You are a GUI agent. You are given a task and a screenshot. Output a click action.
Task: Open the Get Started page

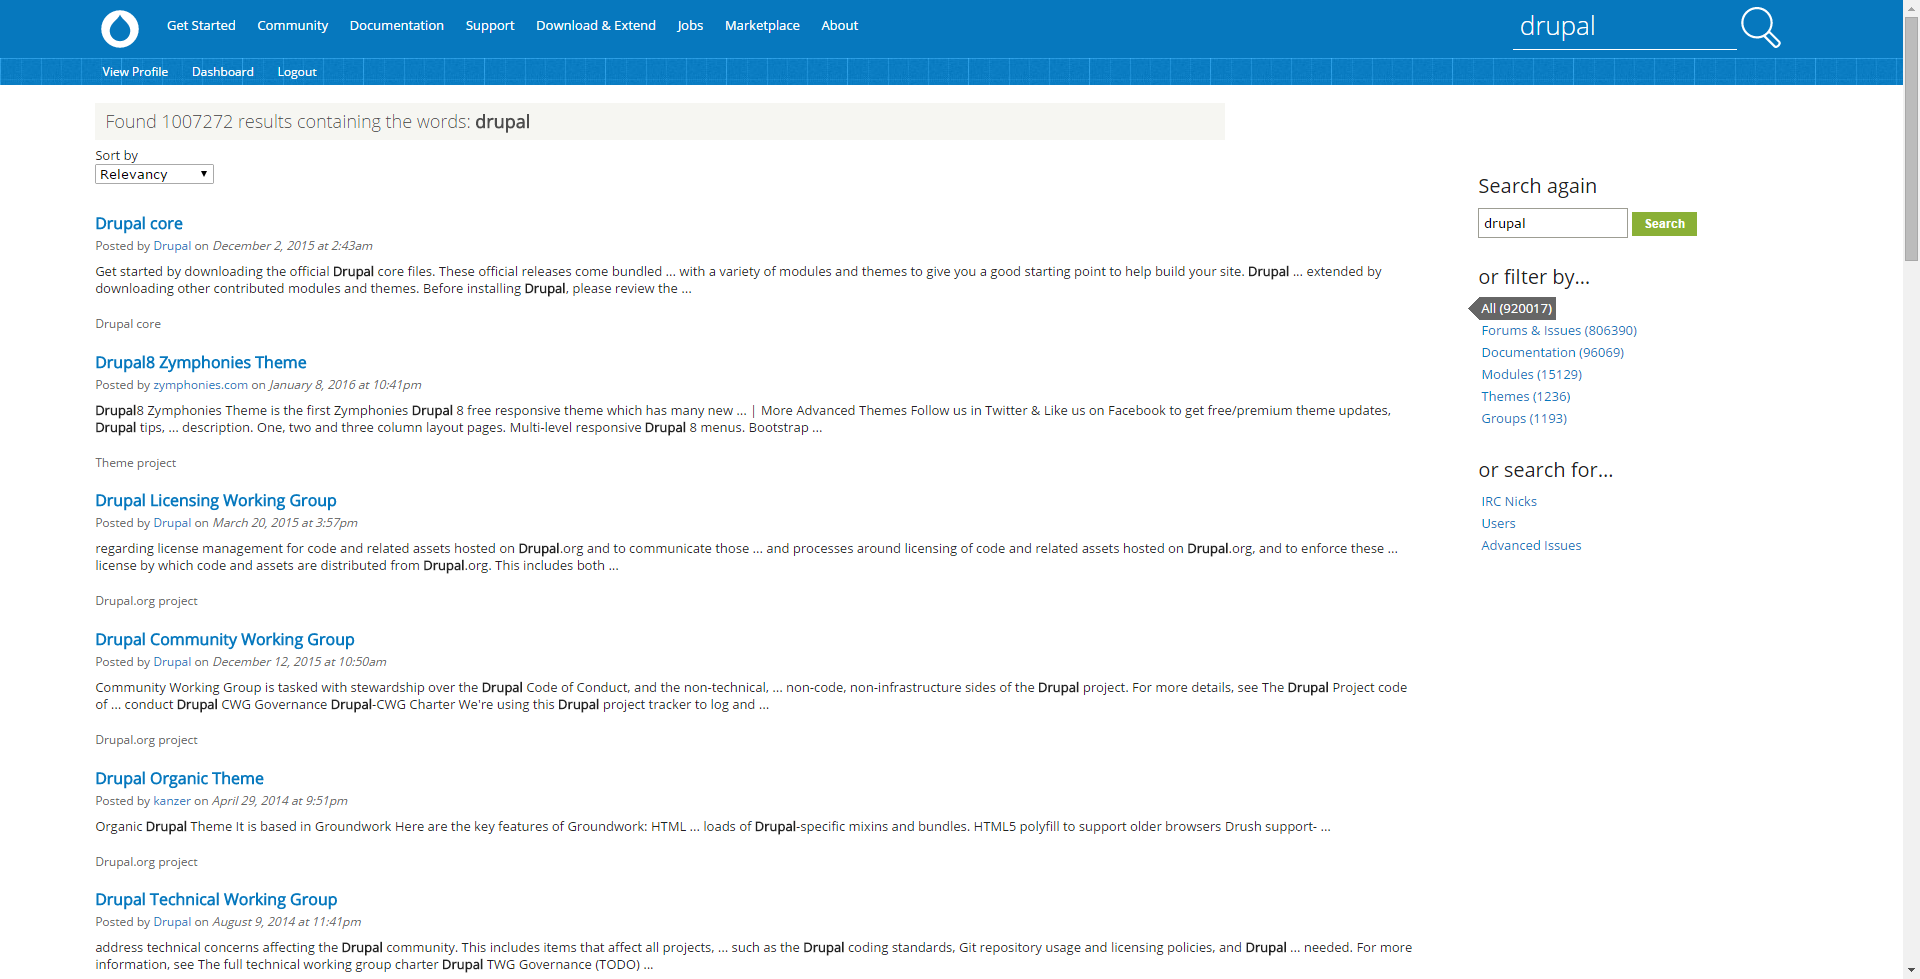tap(200, 25)
